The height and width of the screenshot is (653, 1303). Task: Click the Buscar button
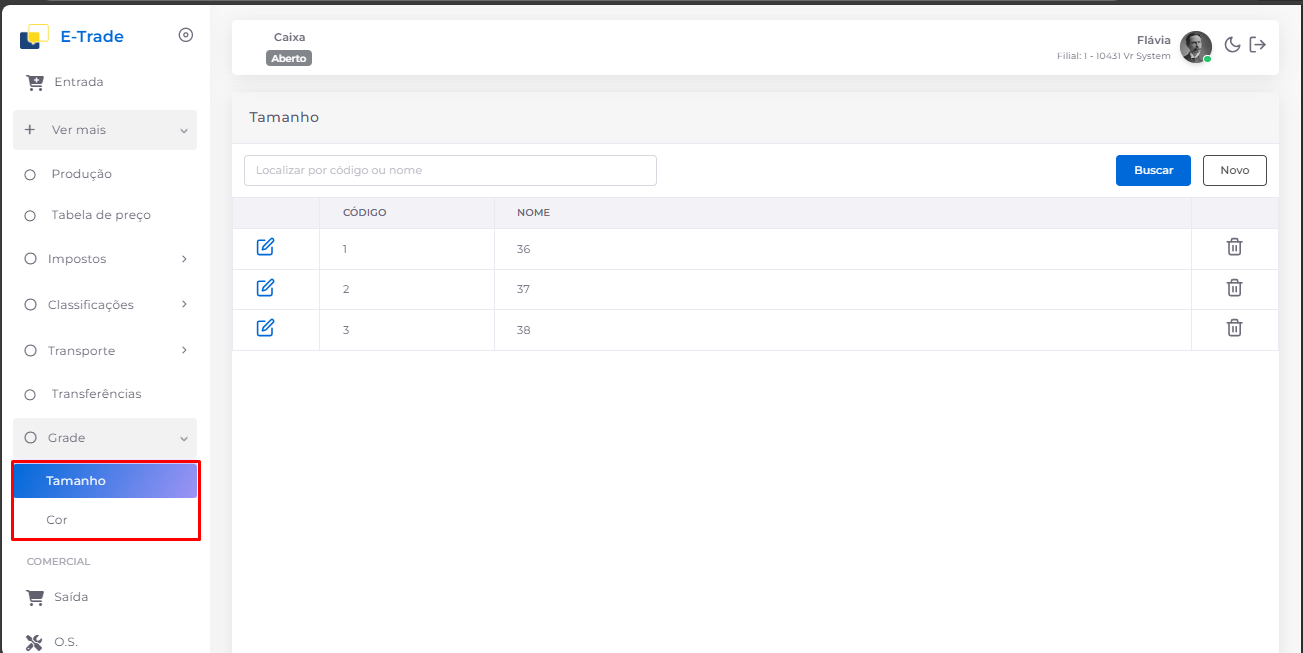pyautogui.click(x=1152, y=170)
